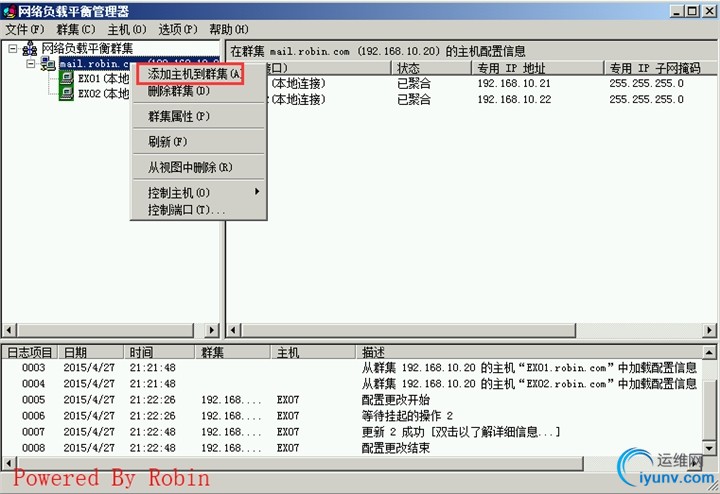Choose 群集属性 from context menu
The width and height of the screenshot is (720, 494).
198,117
